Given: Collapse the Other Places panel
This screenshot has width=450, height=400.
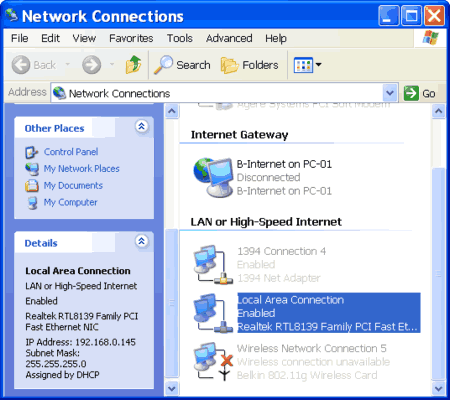Looking at the screenshot, I should tap(142, 126).
